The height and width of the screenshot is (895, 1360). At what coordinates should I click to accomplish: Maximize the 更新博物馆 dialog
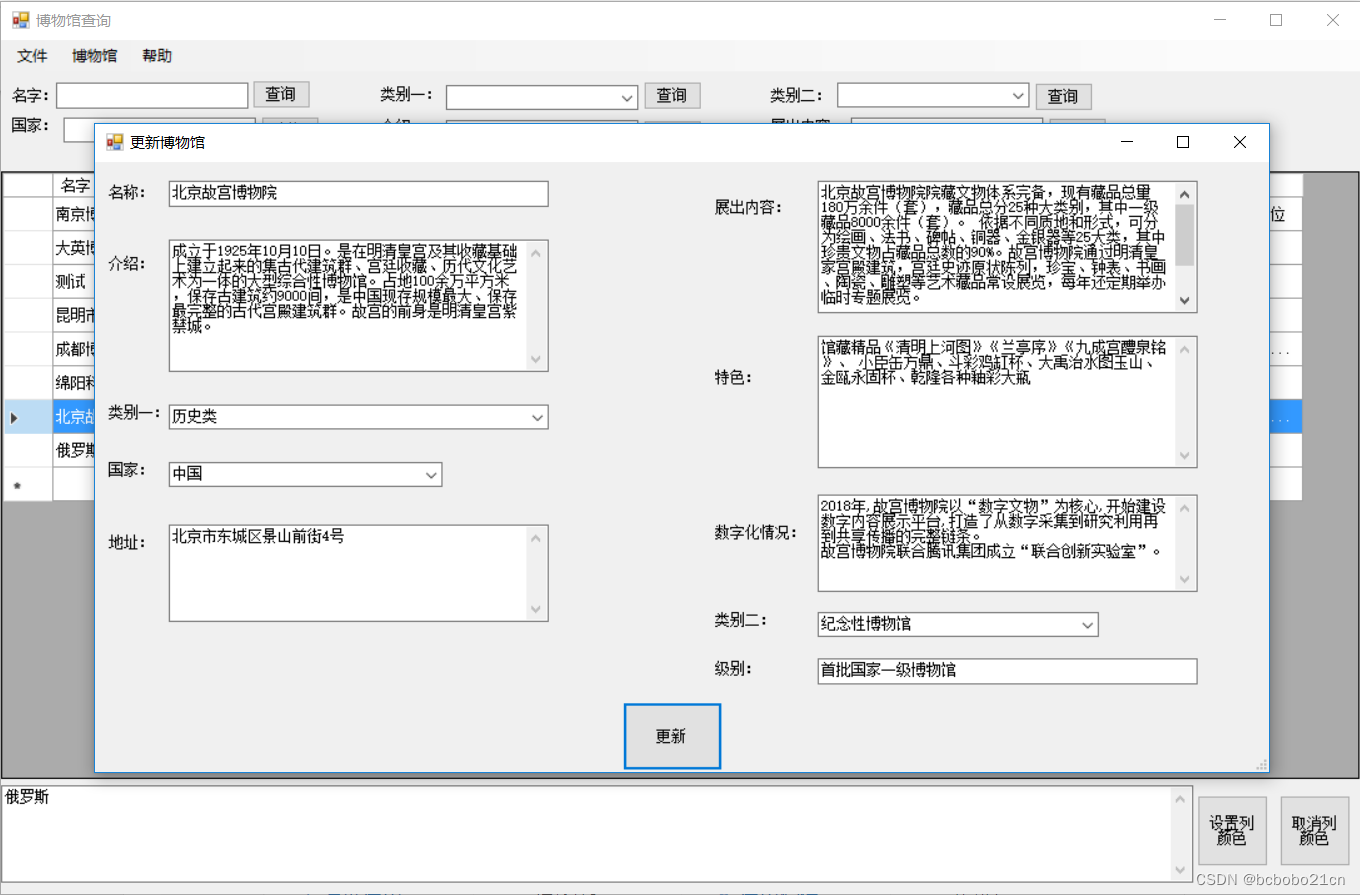pos(1183,142)
